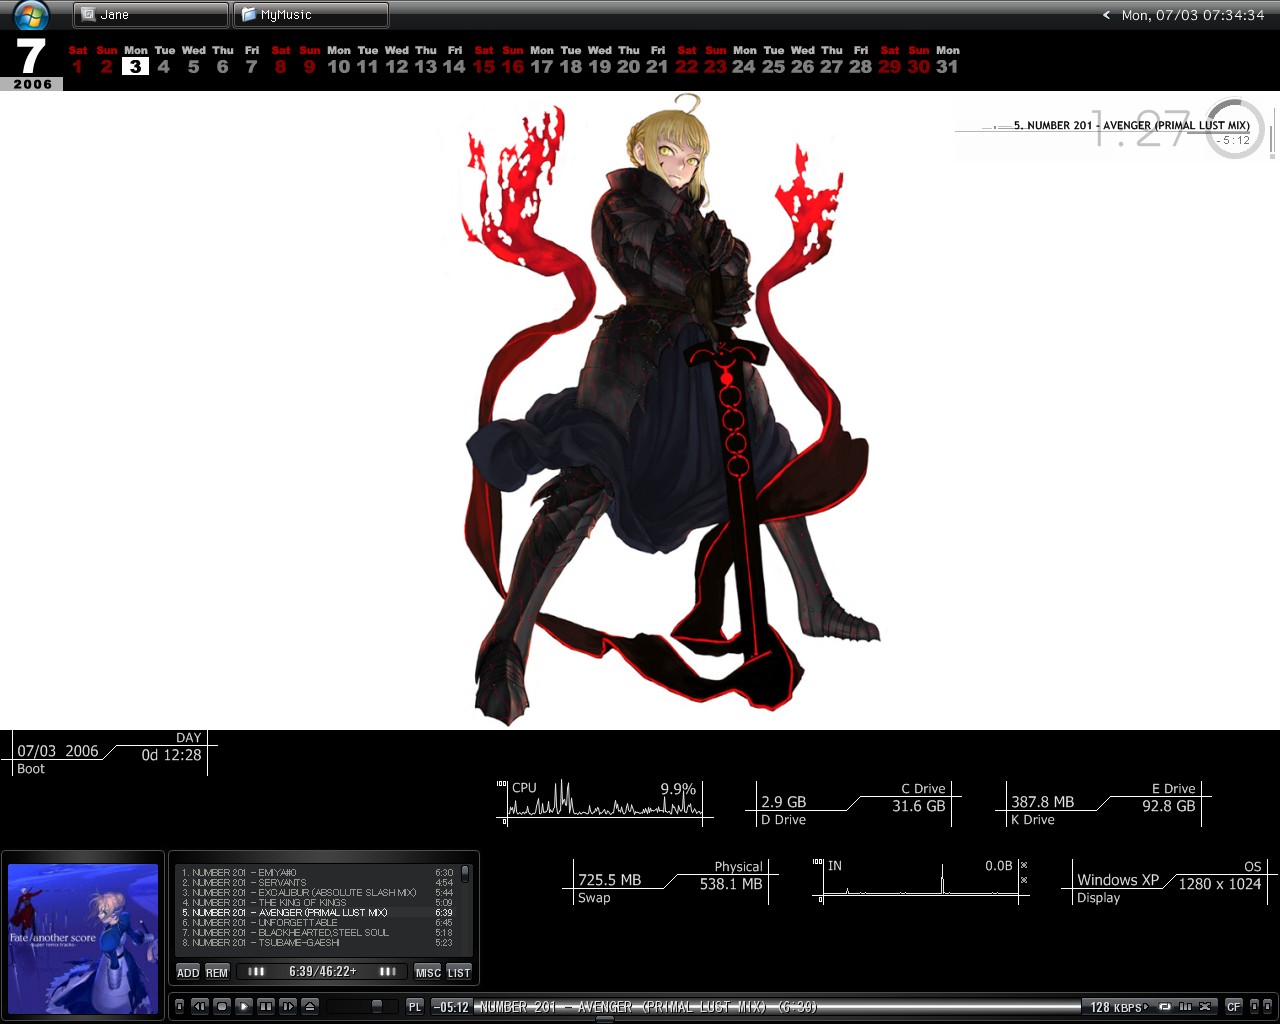Click the Fate/another score album art
1280x1024 pixels.
coord(83,939)
